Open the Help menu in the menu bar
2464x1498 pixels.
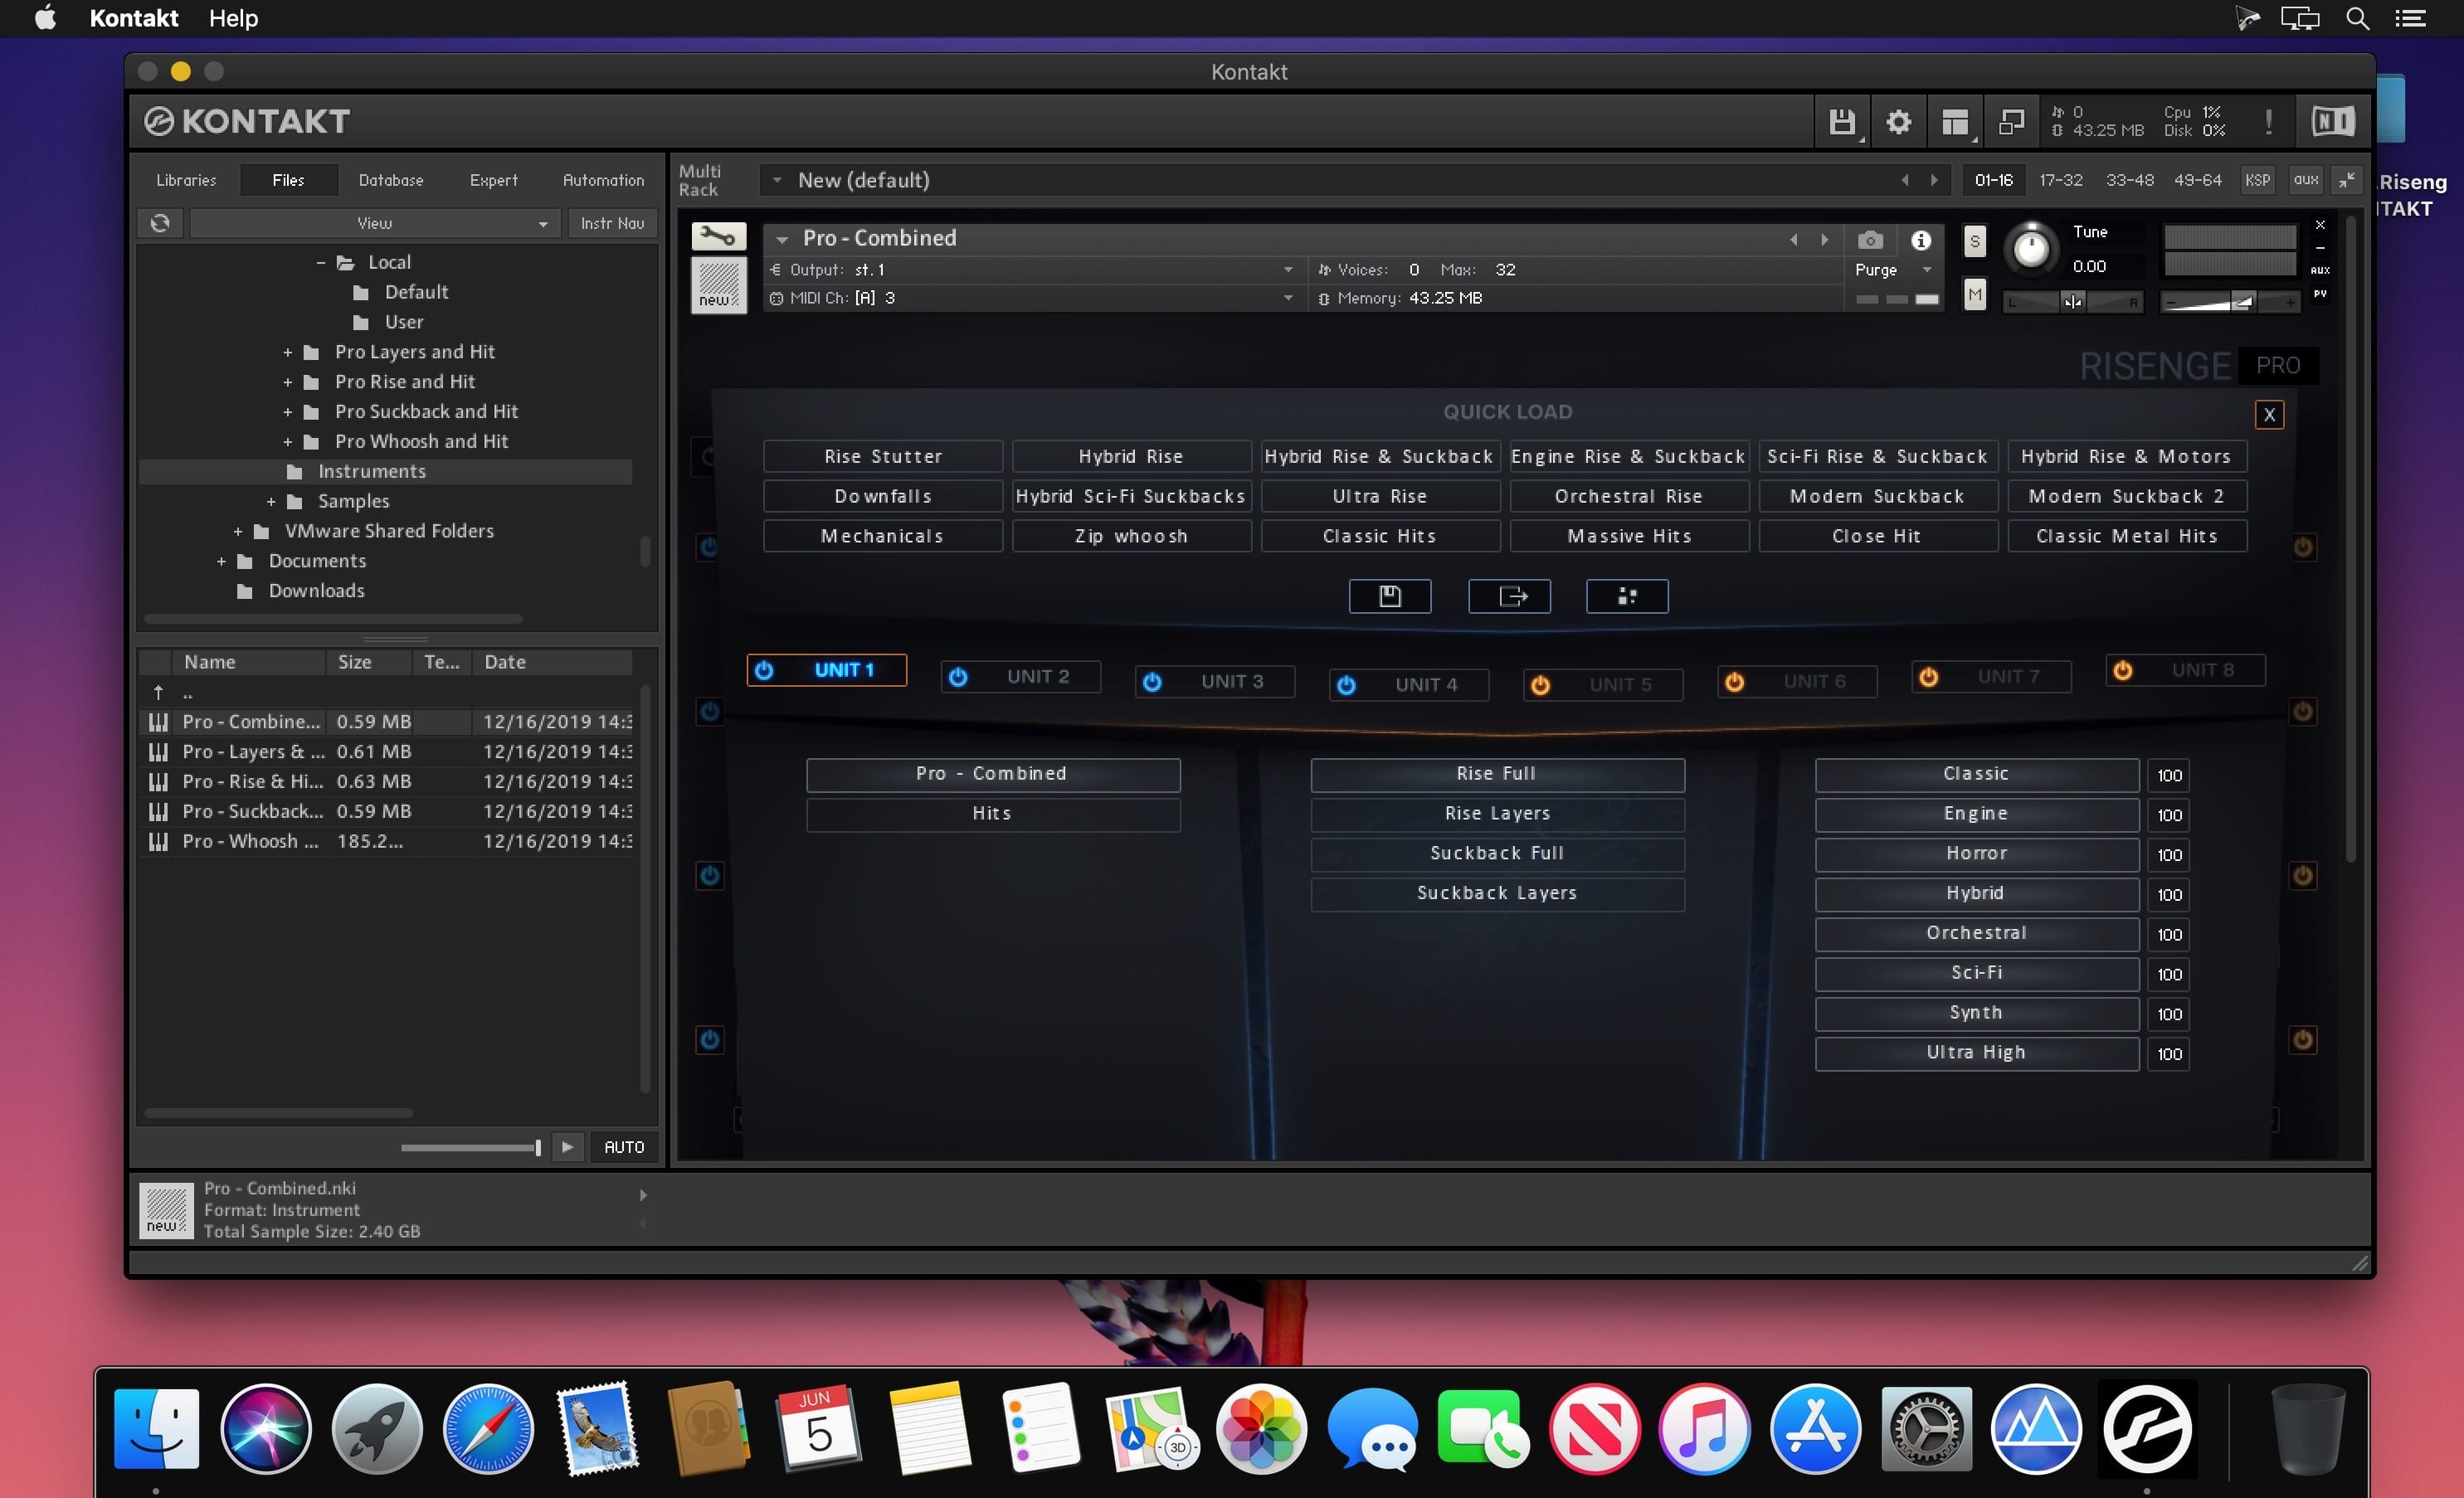coord(233,18)
